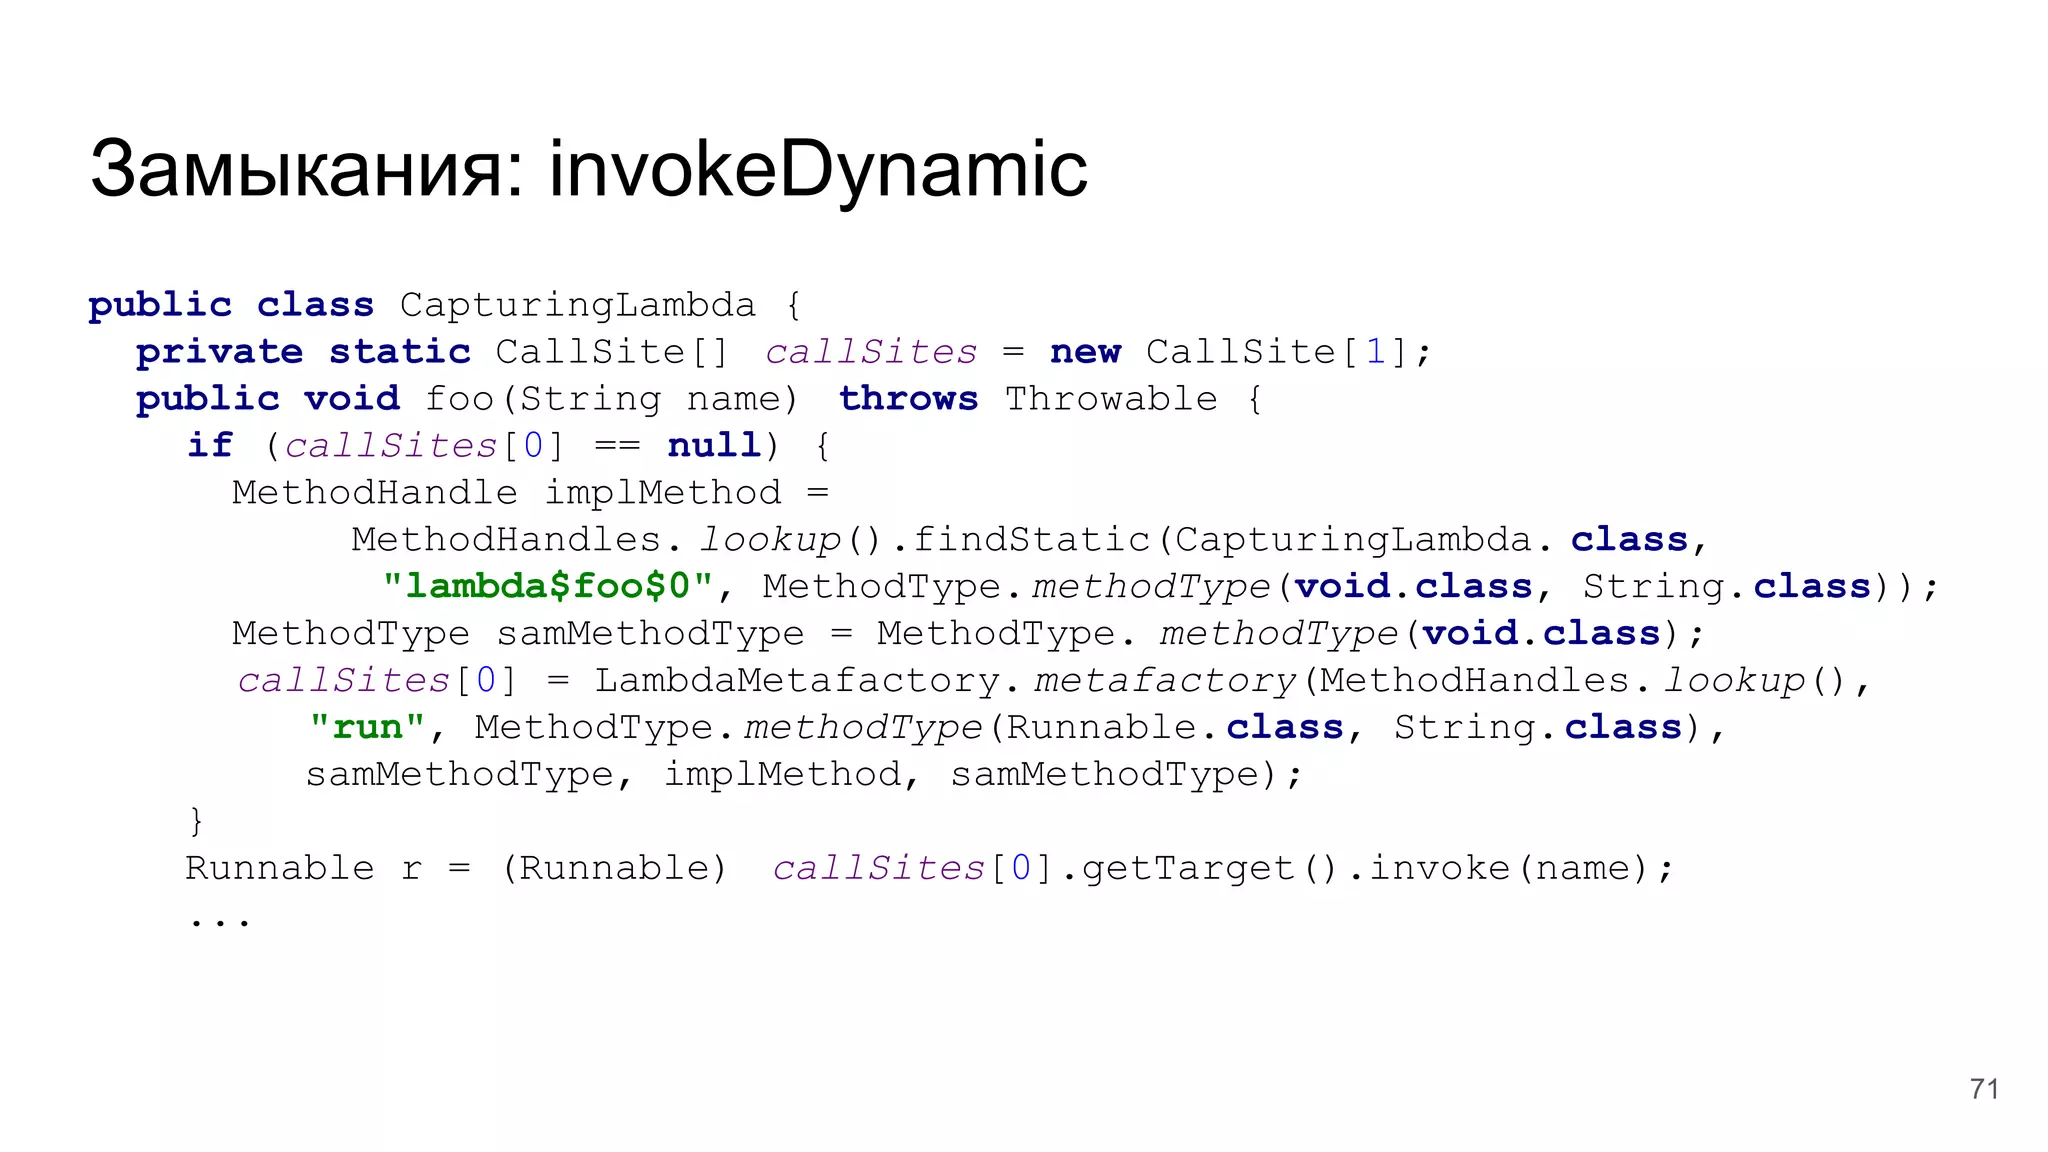Click the slide title 'Замыкания: invokeDynamic'
Image resolution: width=2048 pixels, height=1152 pixels.
coord(589,169)
